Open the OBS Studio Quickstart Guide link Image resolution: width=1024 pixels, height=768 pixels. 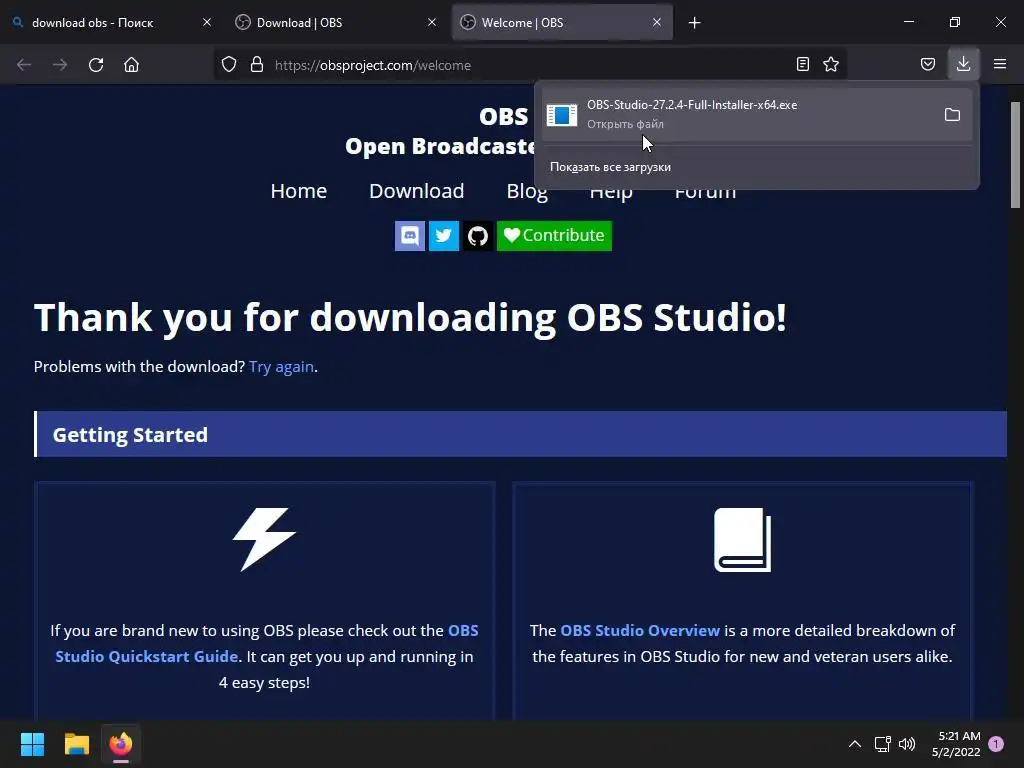[x=266, y=643]
